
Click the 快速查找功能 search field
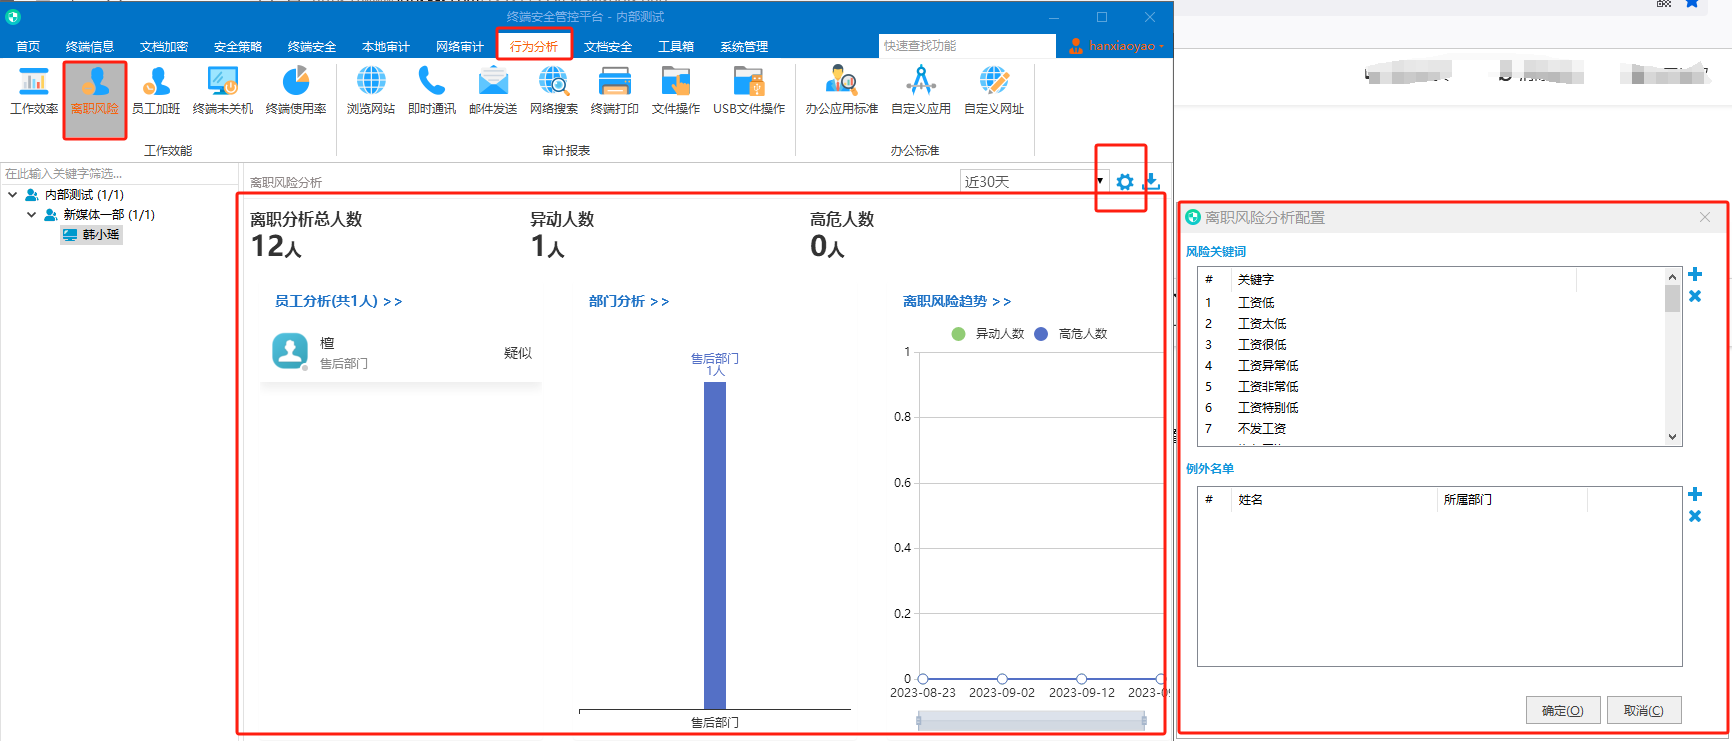[967, 46]
